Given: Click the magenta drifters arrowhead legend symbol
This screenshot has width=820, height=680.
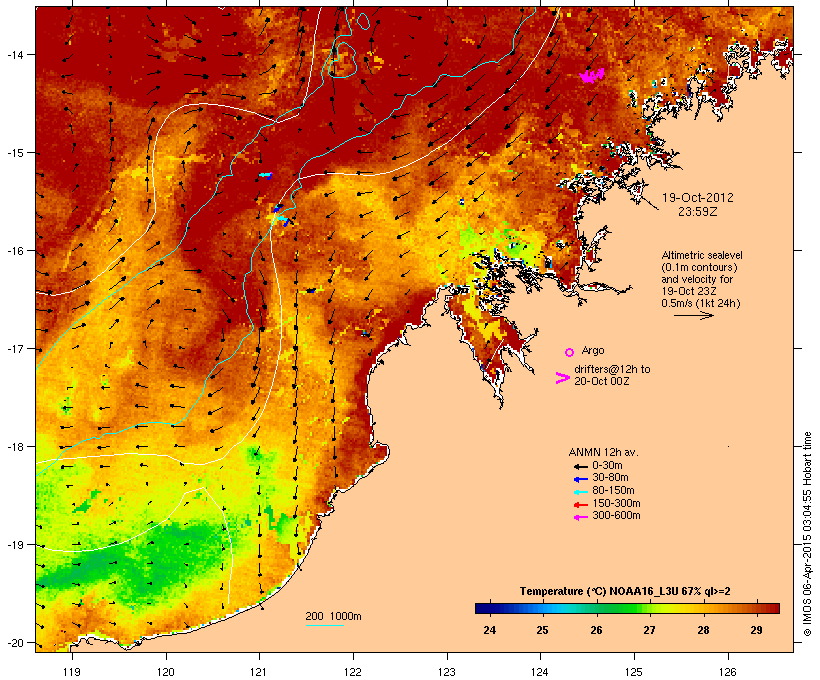Looking at the screenshot, I should click(x=562, y=378).
